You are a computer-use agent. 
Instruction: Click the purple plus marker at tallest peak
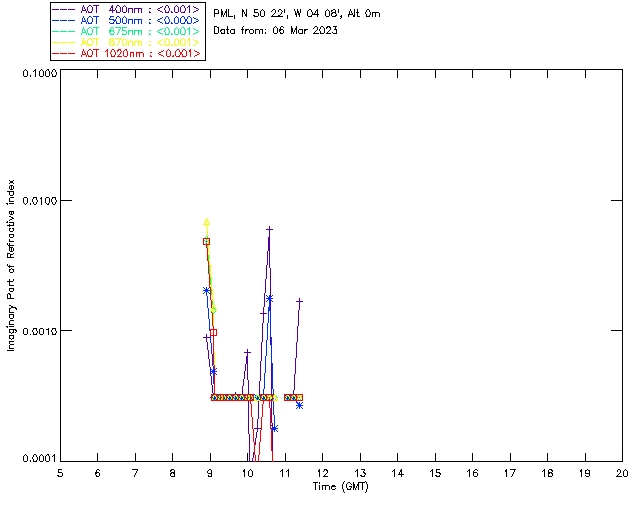269,229
